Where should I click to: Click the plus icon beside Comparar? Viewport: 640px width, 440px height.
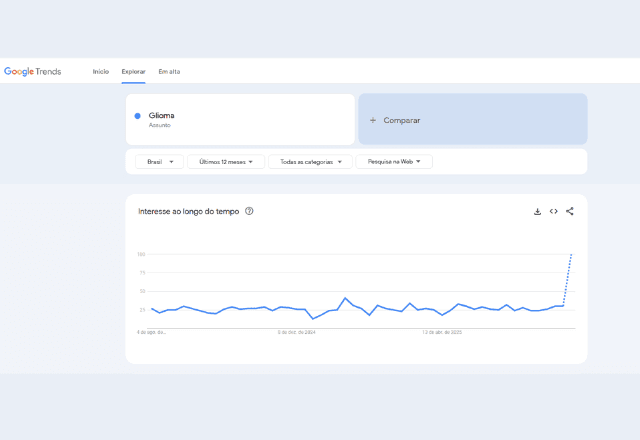point(373,120)
